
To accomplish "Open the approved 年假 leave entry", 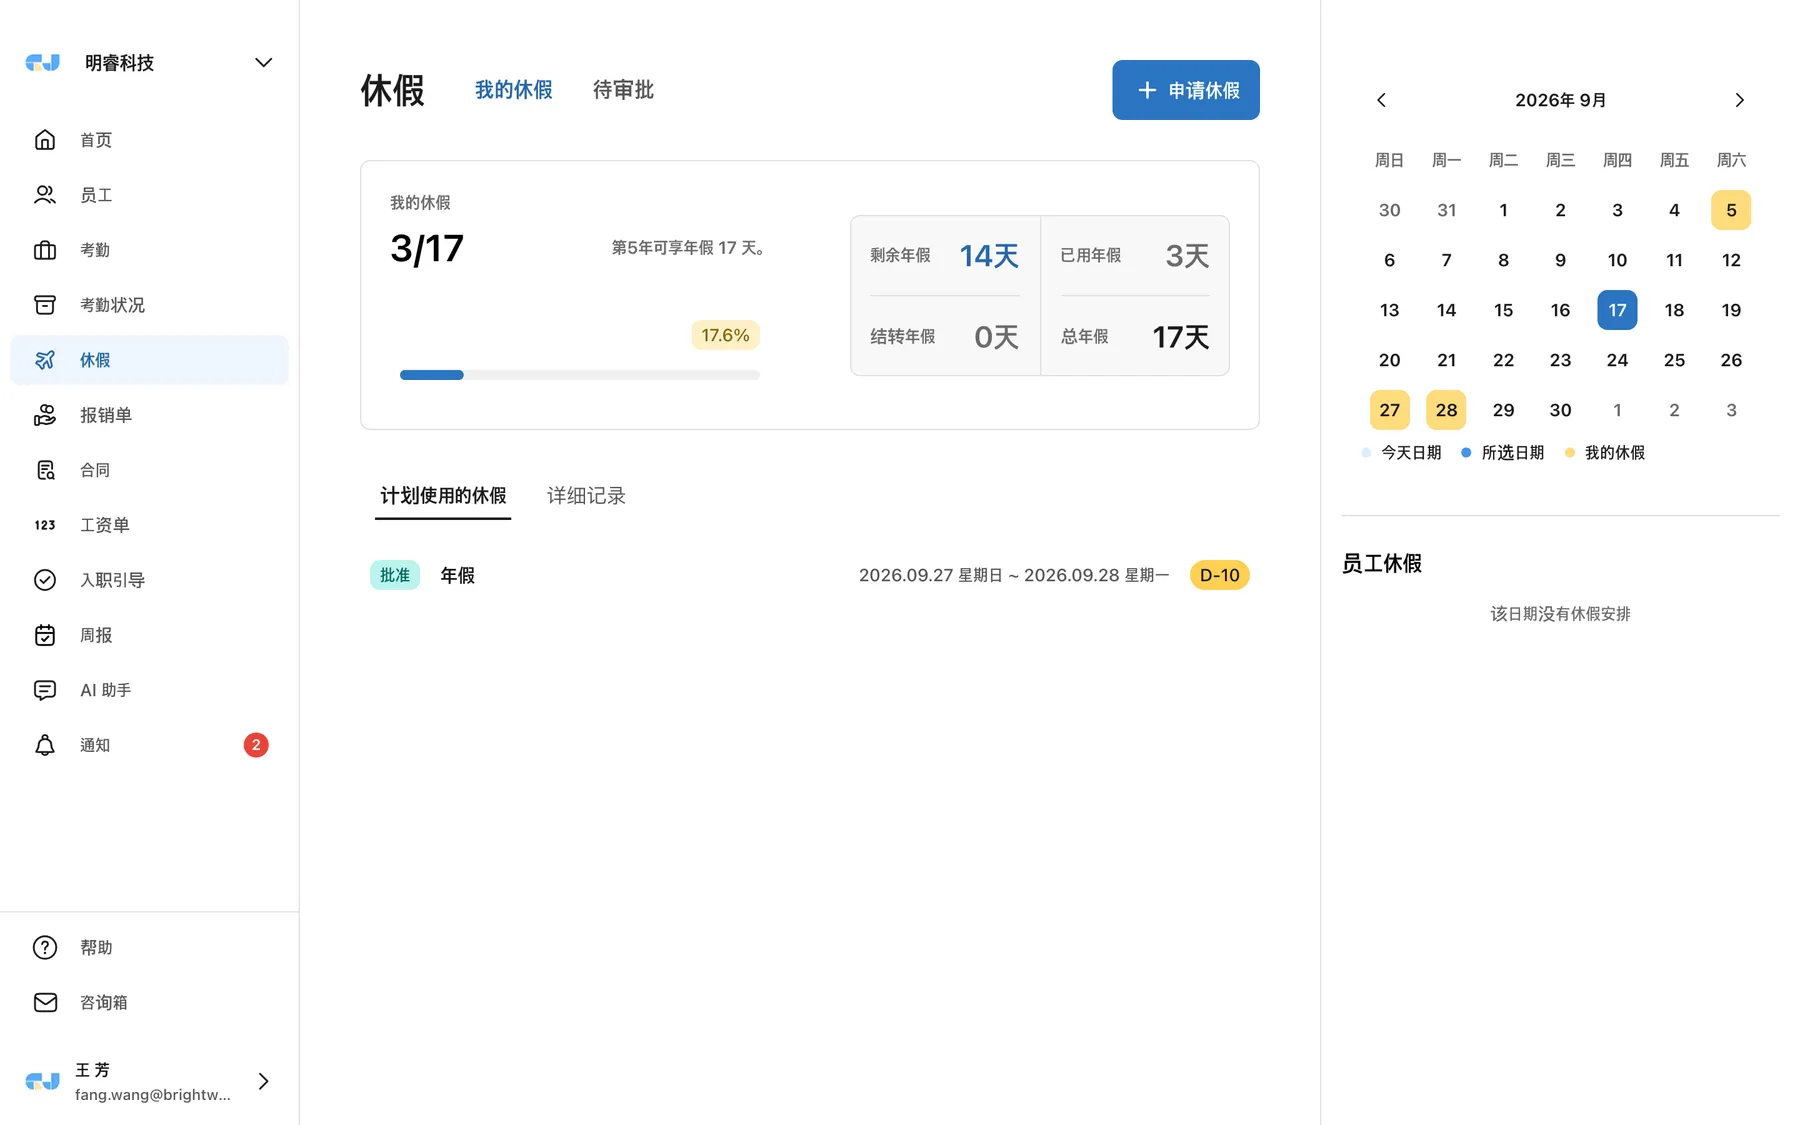I will point(810,575).
